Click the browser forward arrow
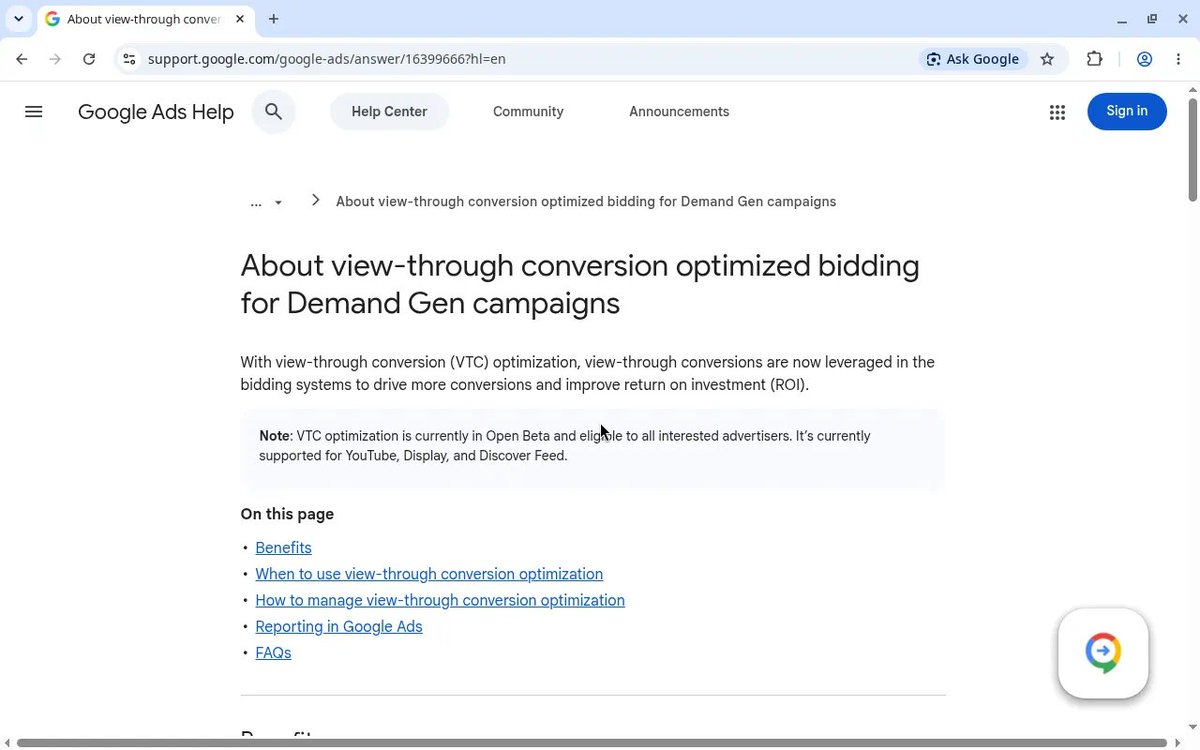Viewport: 1200px width, 750px height. click(x=55, y=59)
